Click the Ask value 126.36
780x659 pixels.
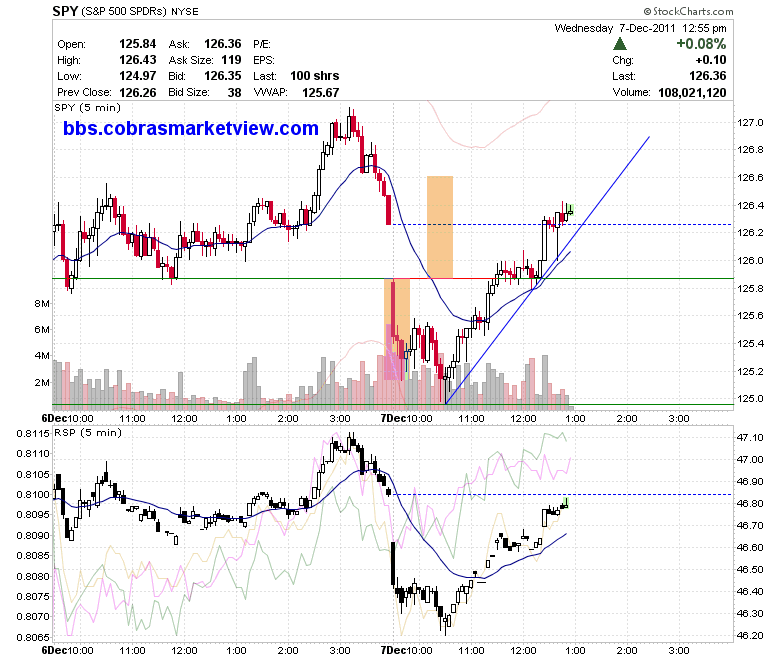point(222,44)
